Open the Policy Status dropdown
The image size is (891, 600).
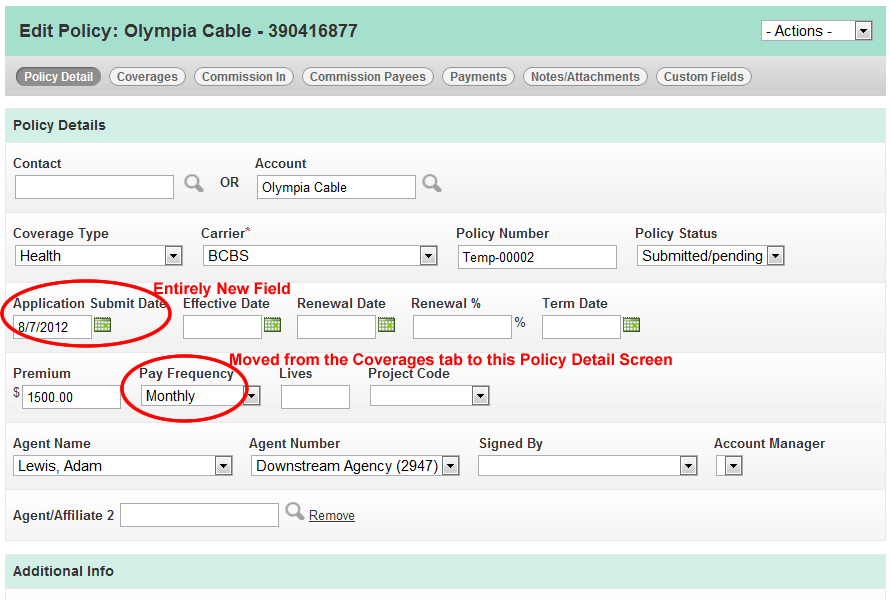point(710,256)
